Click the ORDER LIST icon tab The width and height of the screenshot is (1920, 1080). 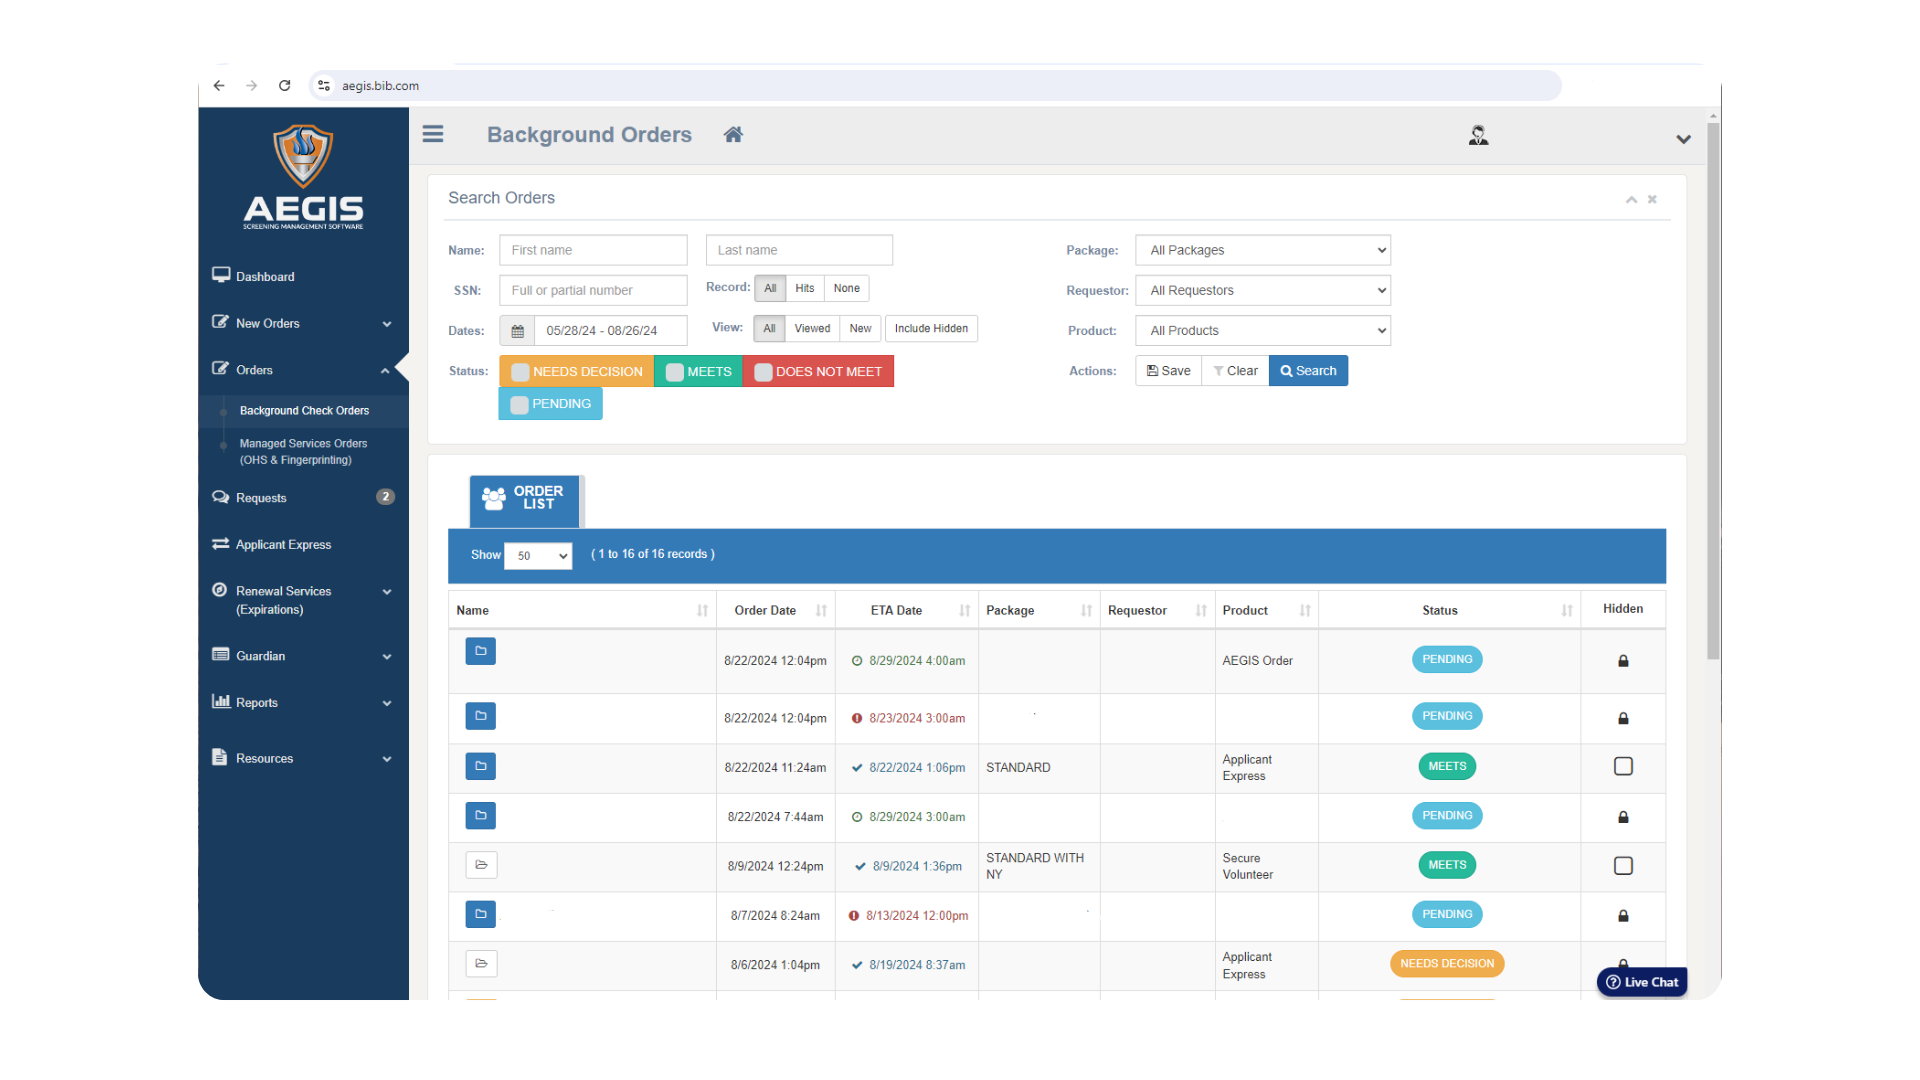pyautogui.click(x=524, y=497)
